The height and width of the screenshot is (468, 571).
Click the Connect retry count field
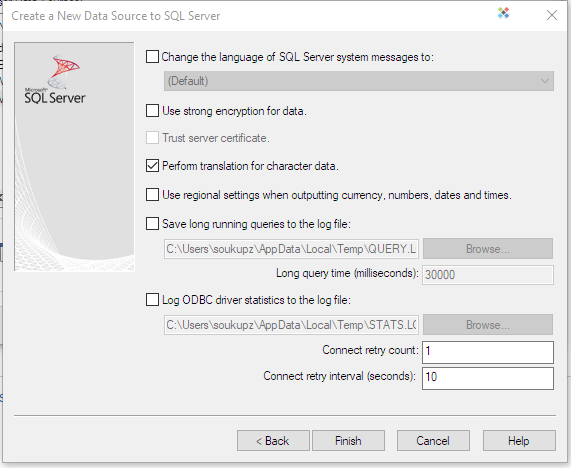(488, 352)
